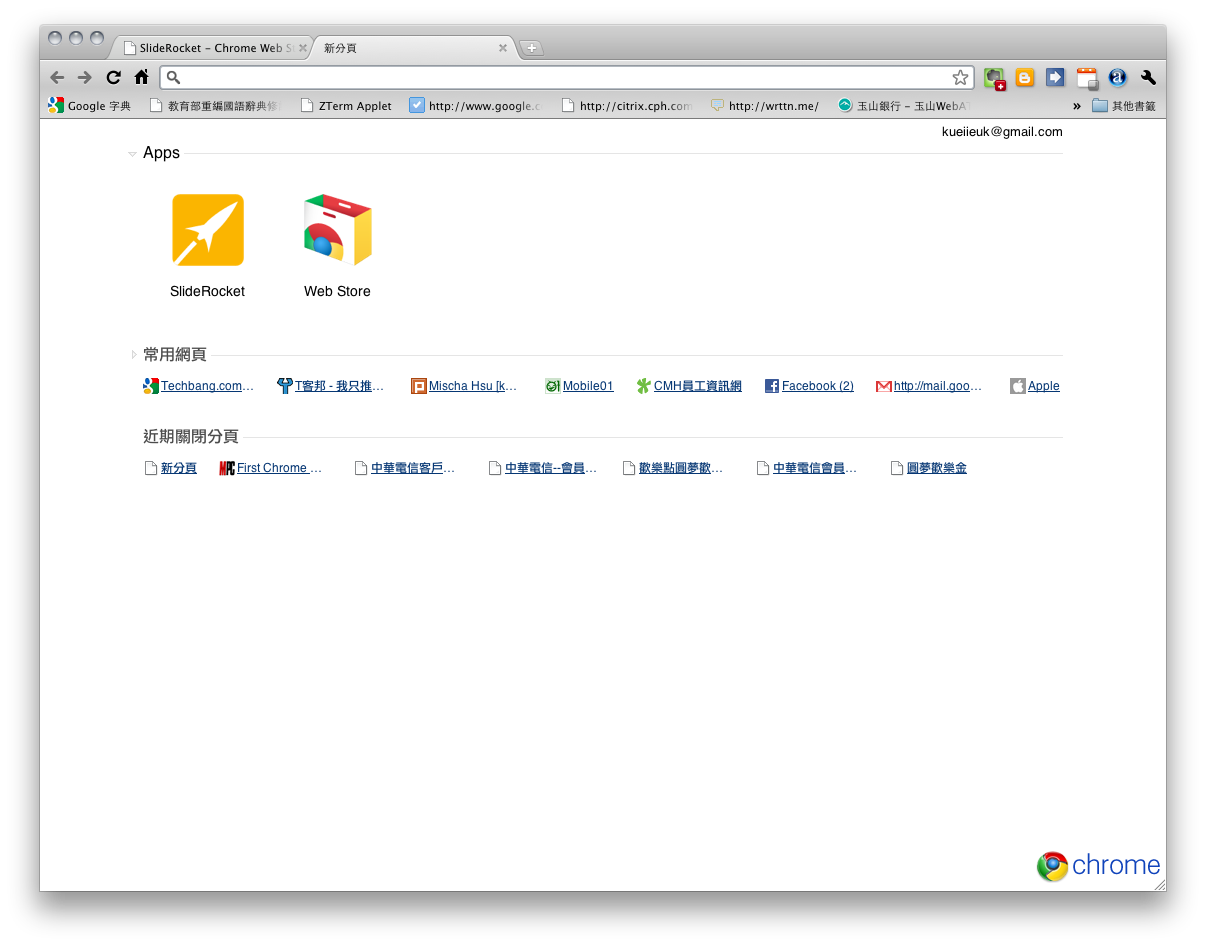Viewport: 1206px width, 946px height.
Task: Open the wrench settings menu
Action: pyautogui.click(x=1148, y=77)
